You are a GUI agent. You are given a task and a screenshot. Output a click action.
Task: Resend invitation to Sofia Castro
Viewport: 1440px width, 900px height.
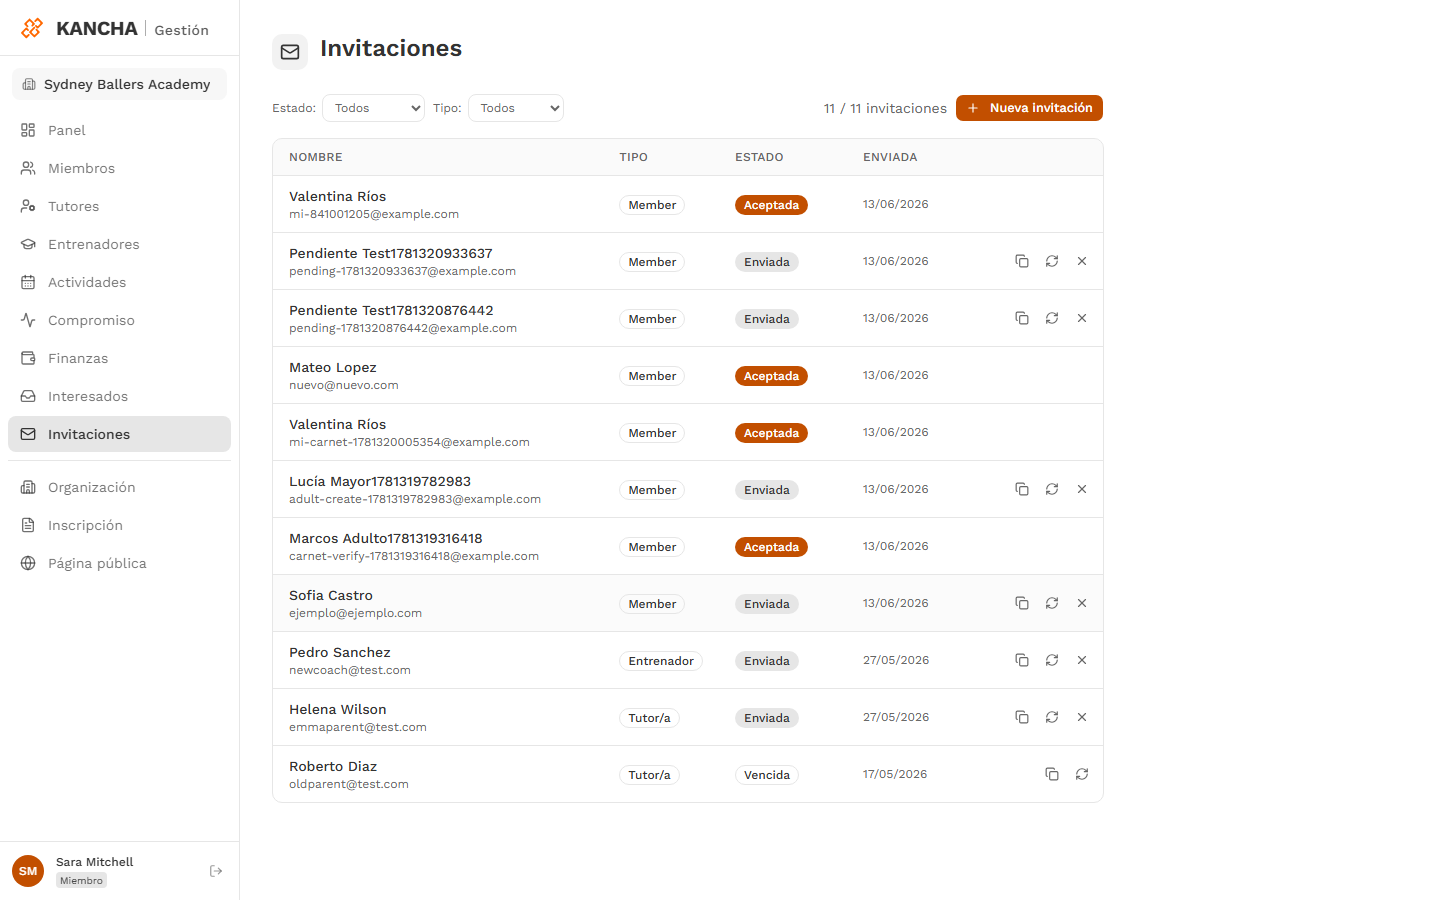1052,603
